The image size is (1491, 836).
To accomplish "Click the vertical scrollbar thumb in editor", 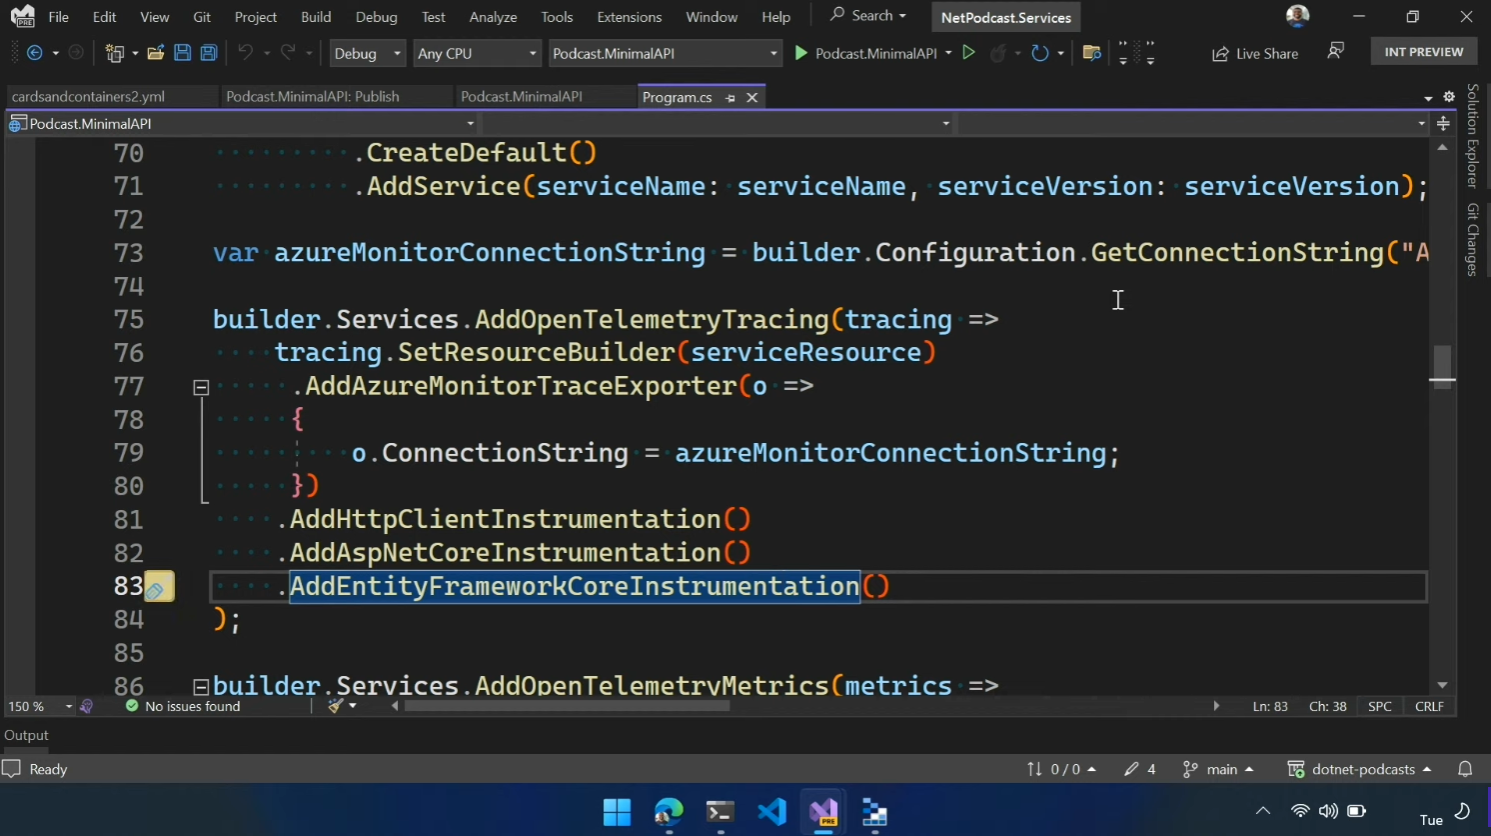I will pos(1442,366).
